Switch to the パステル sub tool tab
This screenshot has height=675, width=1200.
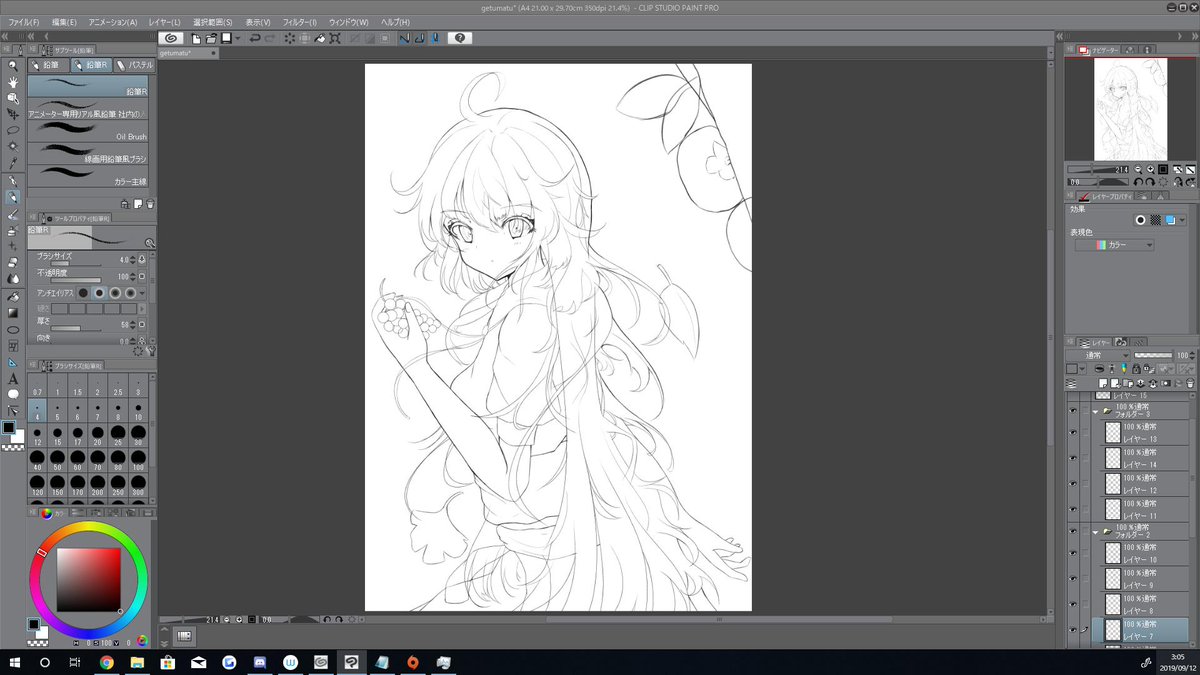point(134,64)
